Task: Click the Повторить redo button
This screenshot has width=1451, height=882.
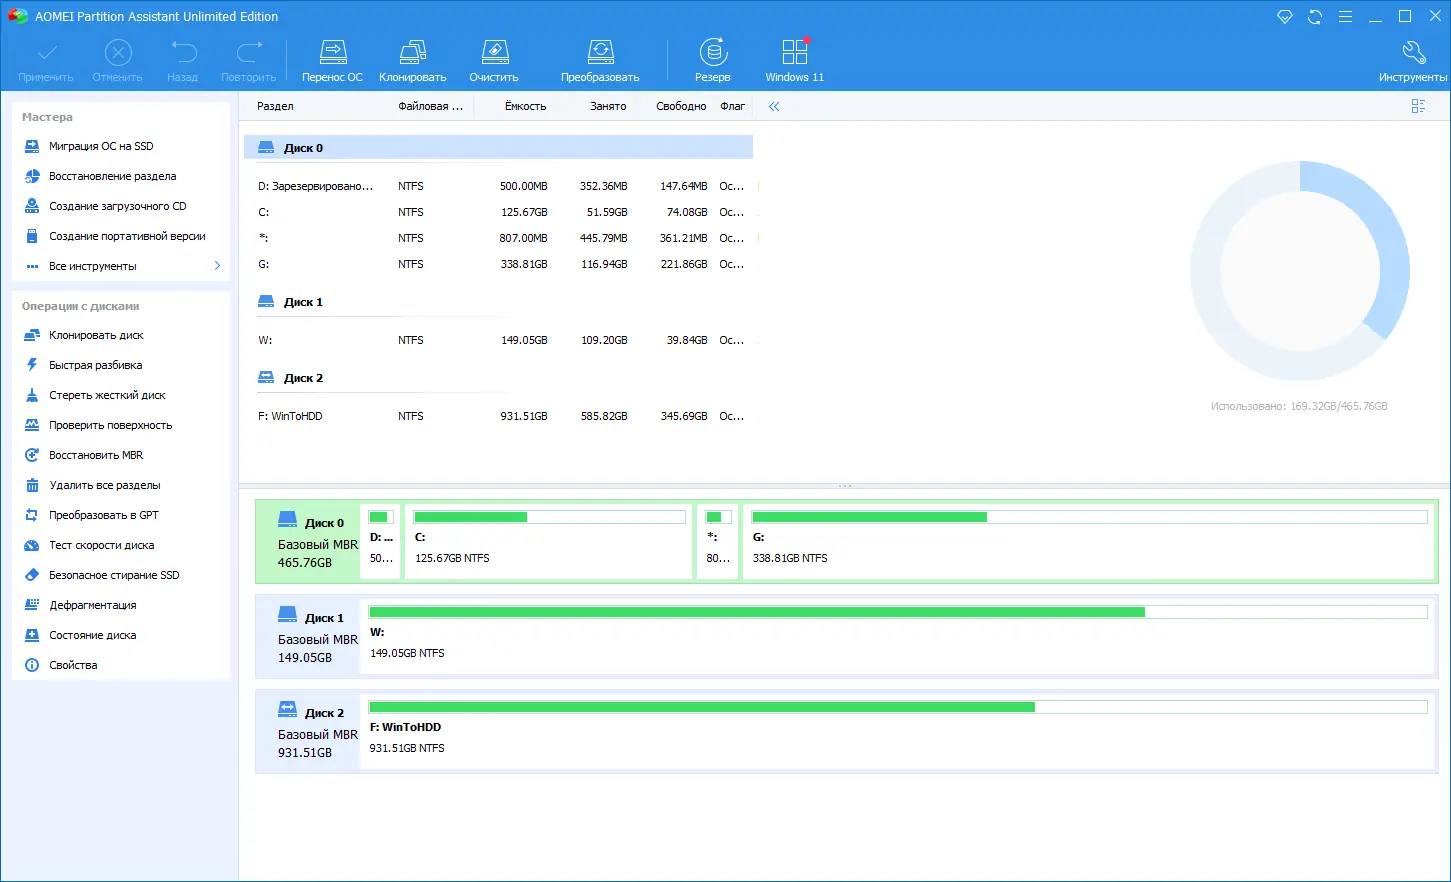Action: (249, 62)
